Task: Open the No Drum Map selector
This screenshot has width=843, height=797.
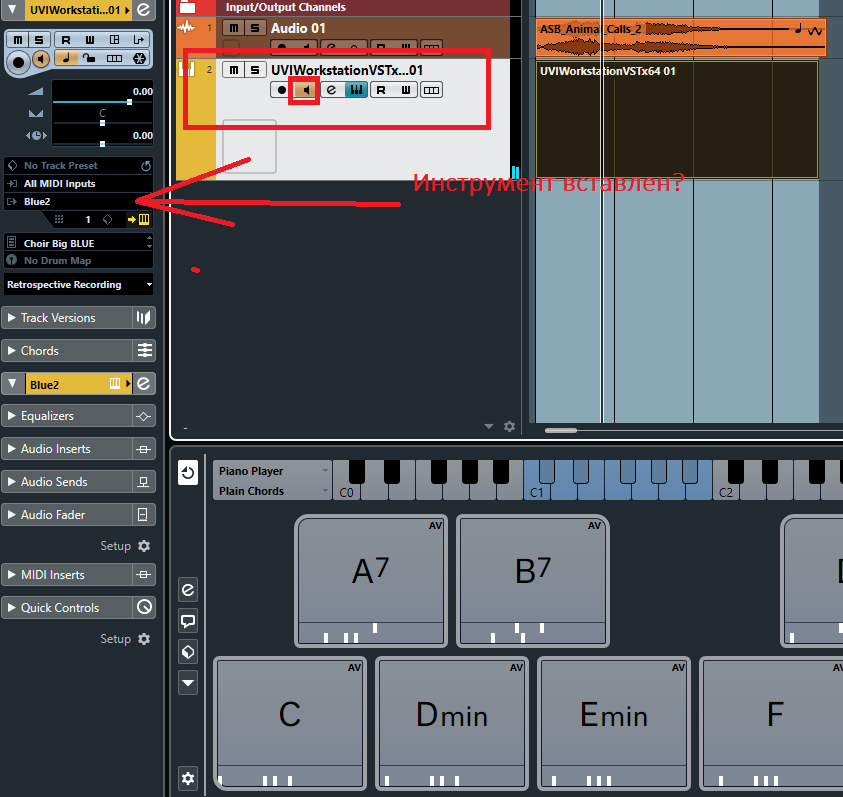Action: point(78,261)
